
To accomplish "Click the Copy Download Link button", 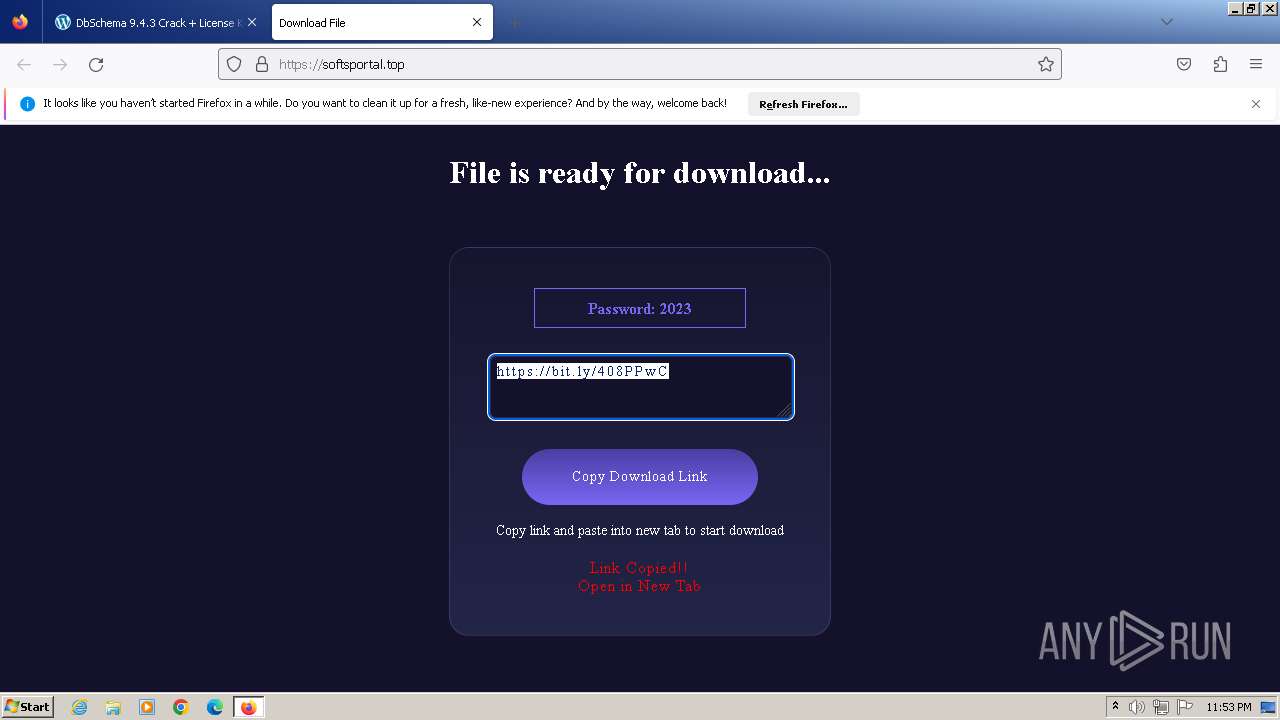I will click(x=640, y=477).
